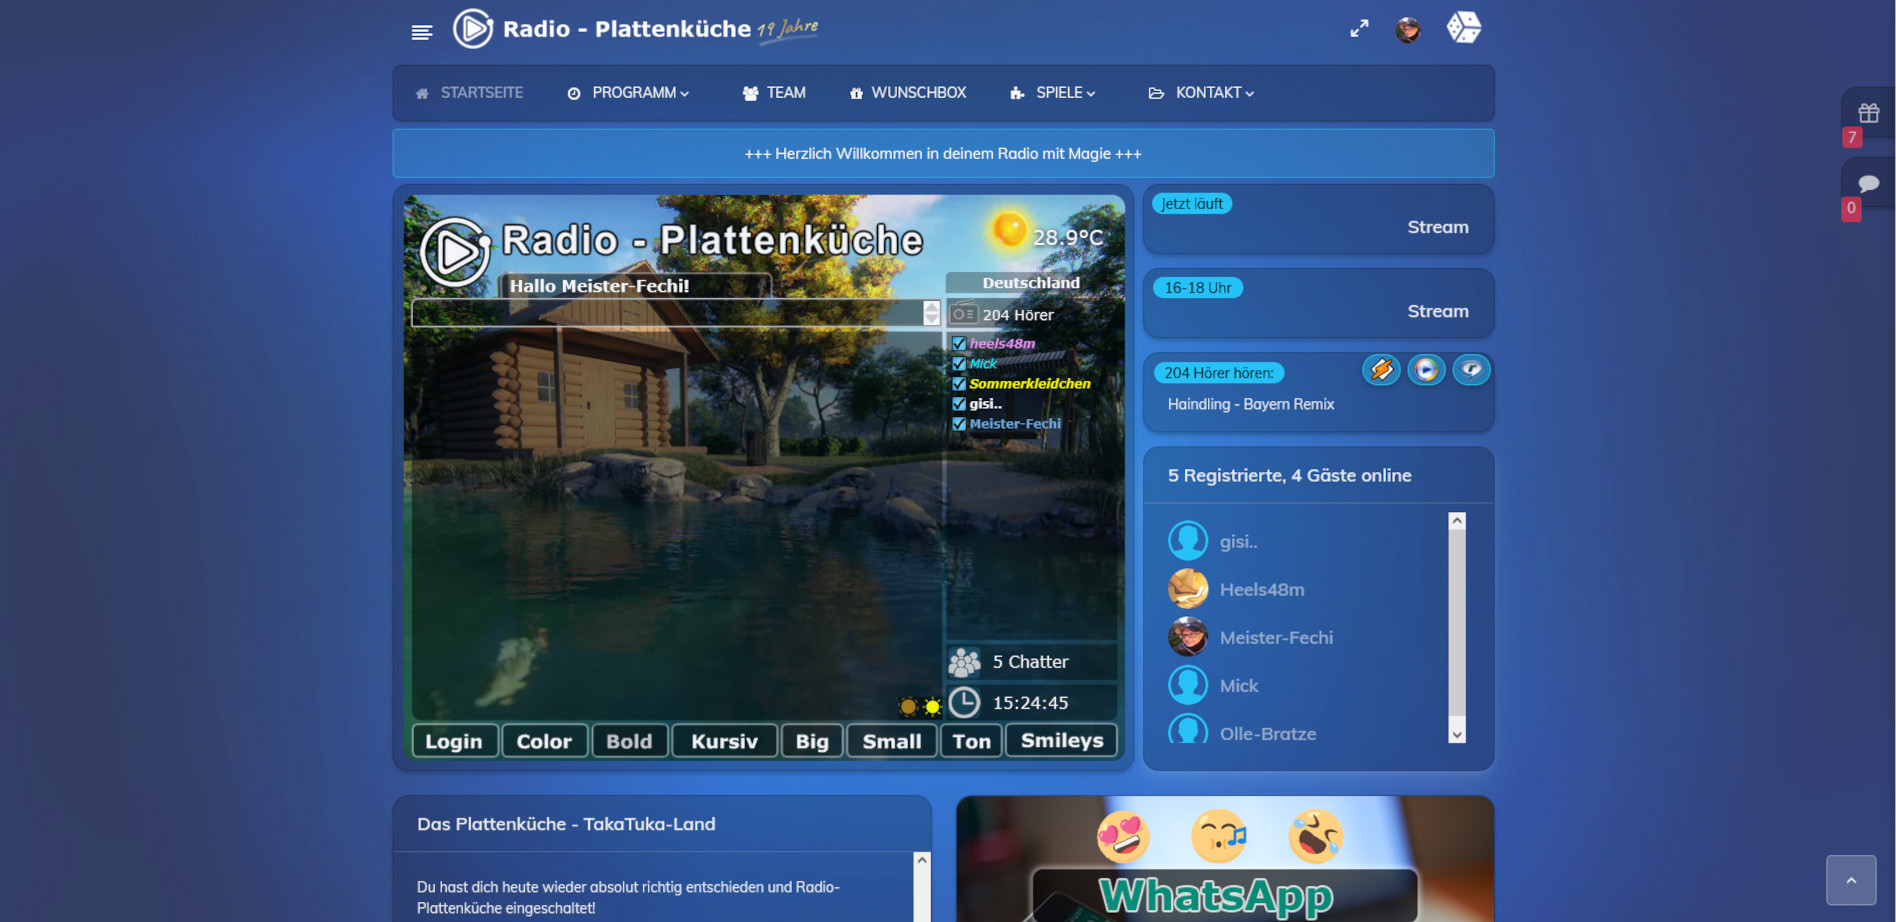Click the chat player's large play logo
Screen dimensions: 1896x922
(456, 251)
